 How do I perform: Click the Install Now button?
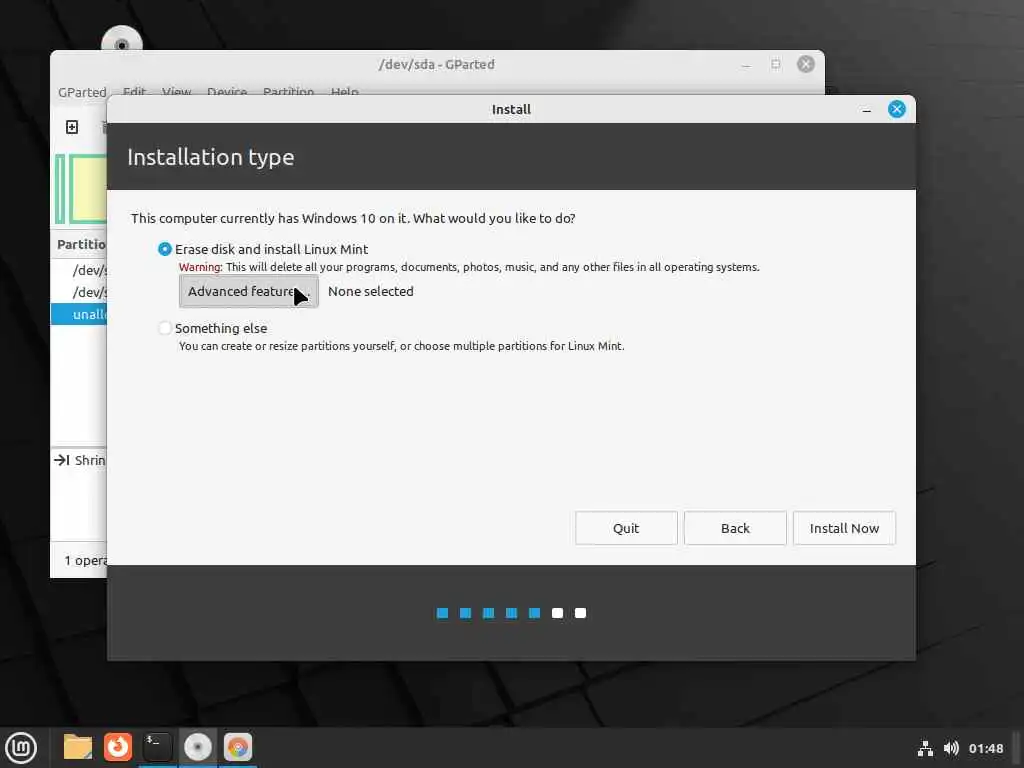[844, 528]
